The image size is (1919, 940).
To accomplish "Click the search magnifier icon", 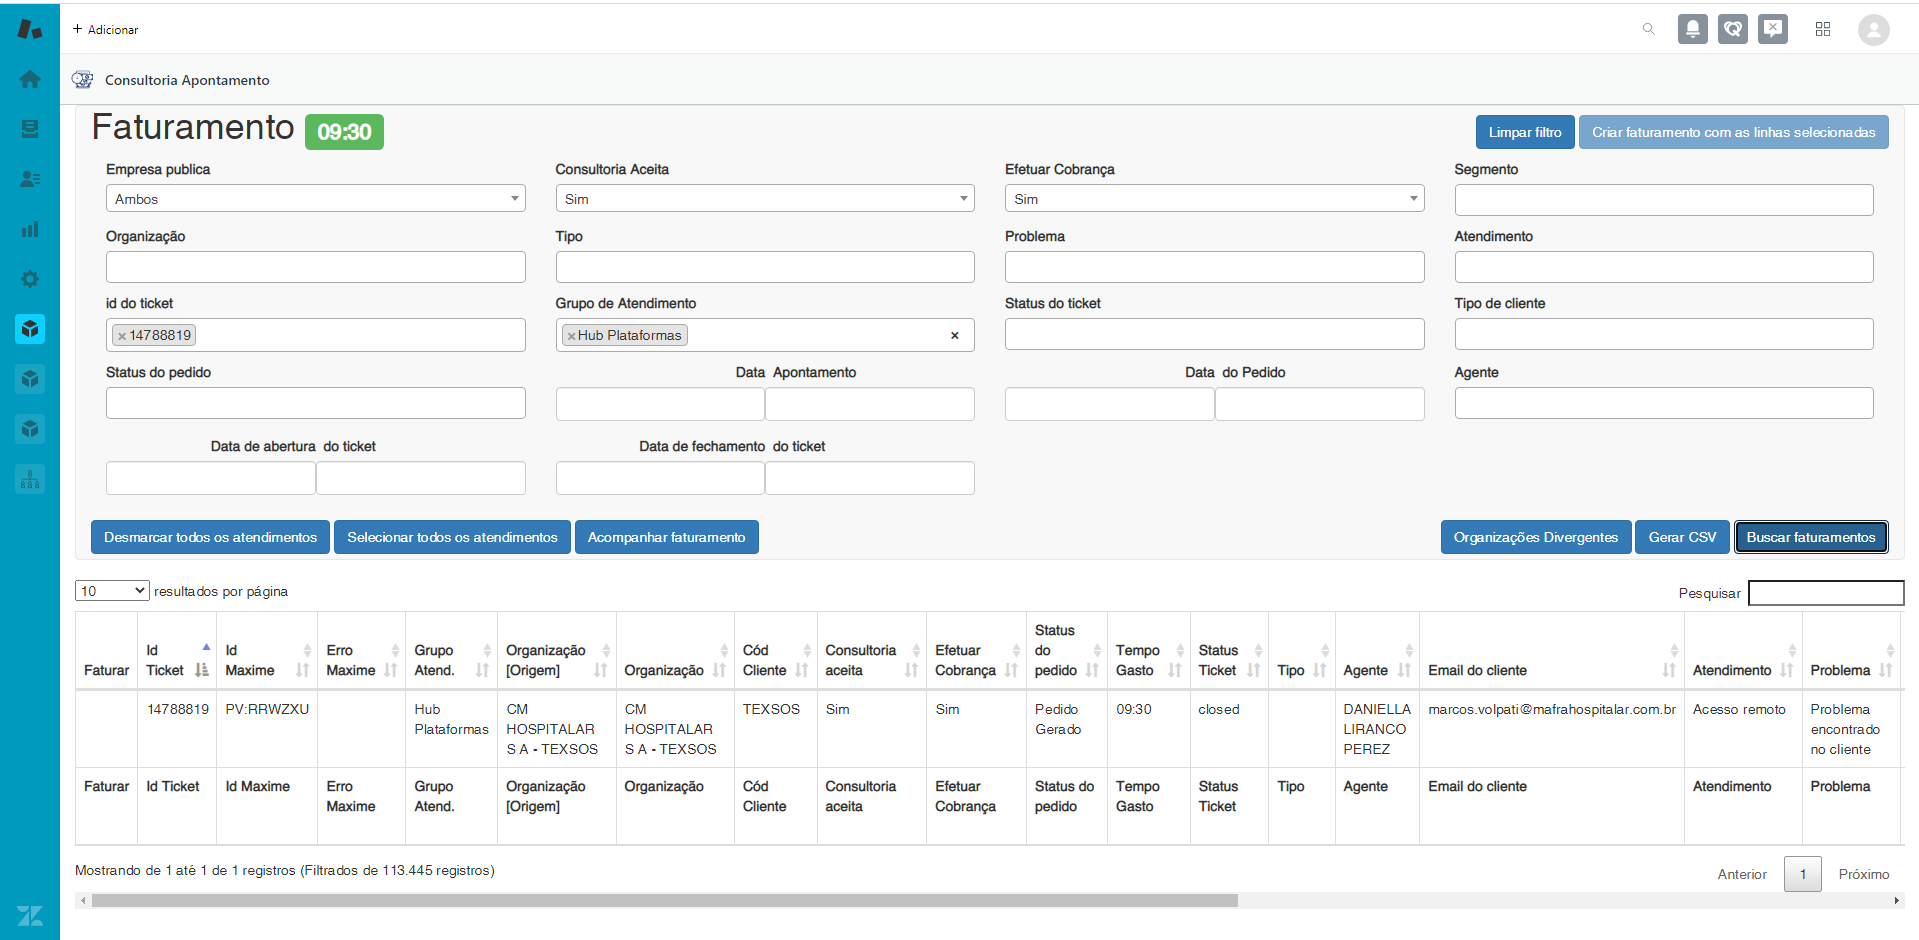I will coord(1648,29).
